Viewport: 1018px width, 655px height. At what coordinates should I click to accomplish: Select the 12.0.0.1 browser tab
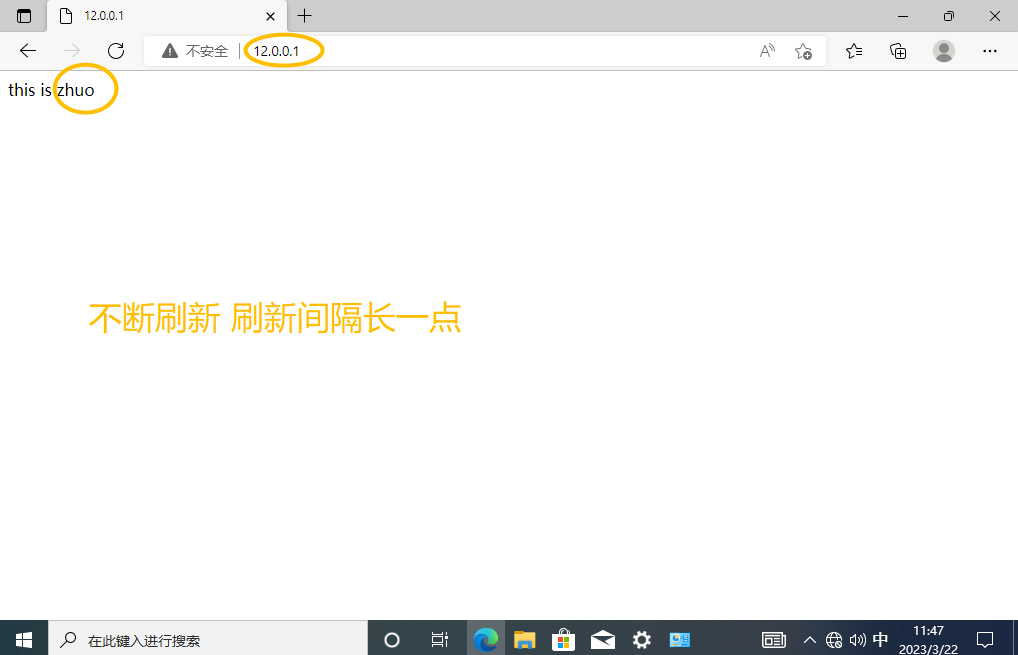[166, 16]
